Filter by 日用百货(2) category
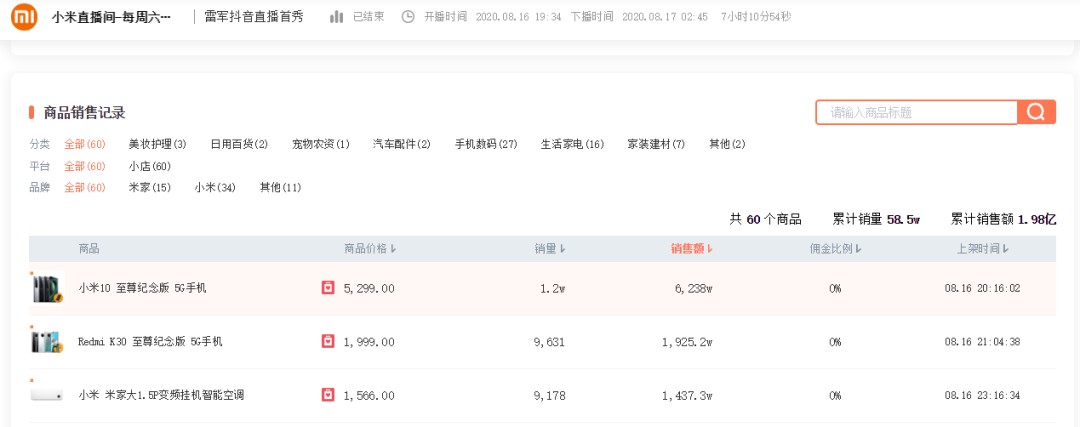 239,145
